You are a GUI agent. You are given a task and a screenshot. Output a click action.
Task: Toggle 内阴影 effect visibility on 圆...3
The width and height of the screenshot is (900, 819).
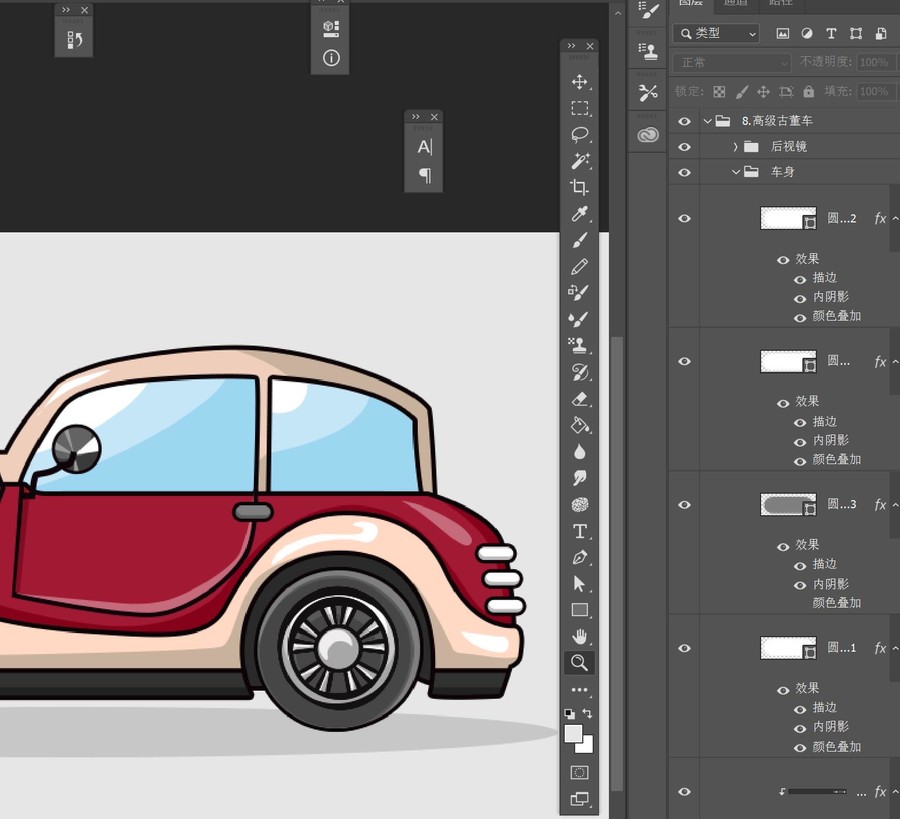coord(800,585)
